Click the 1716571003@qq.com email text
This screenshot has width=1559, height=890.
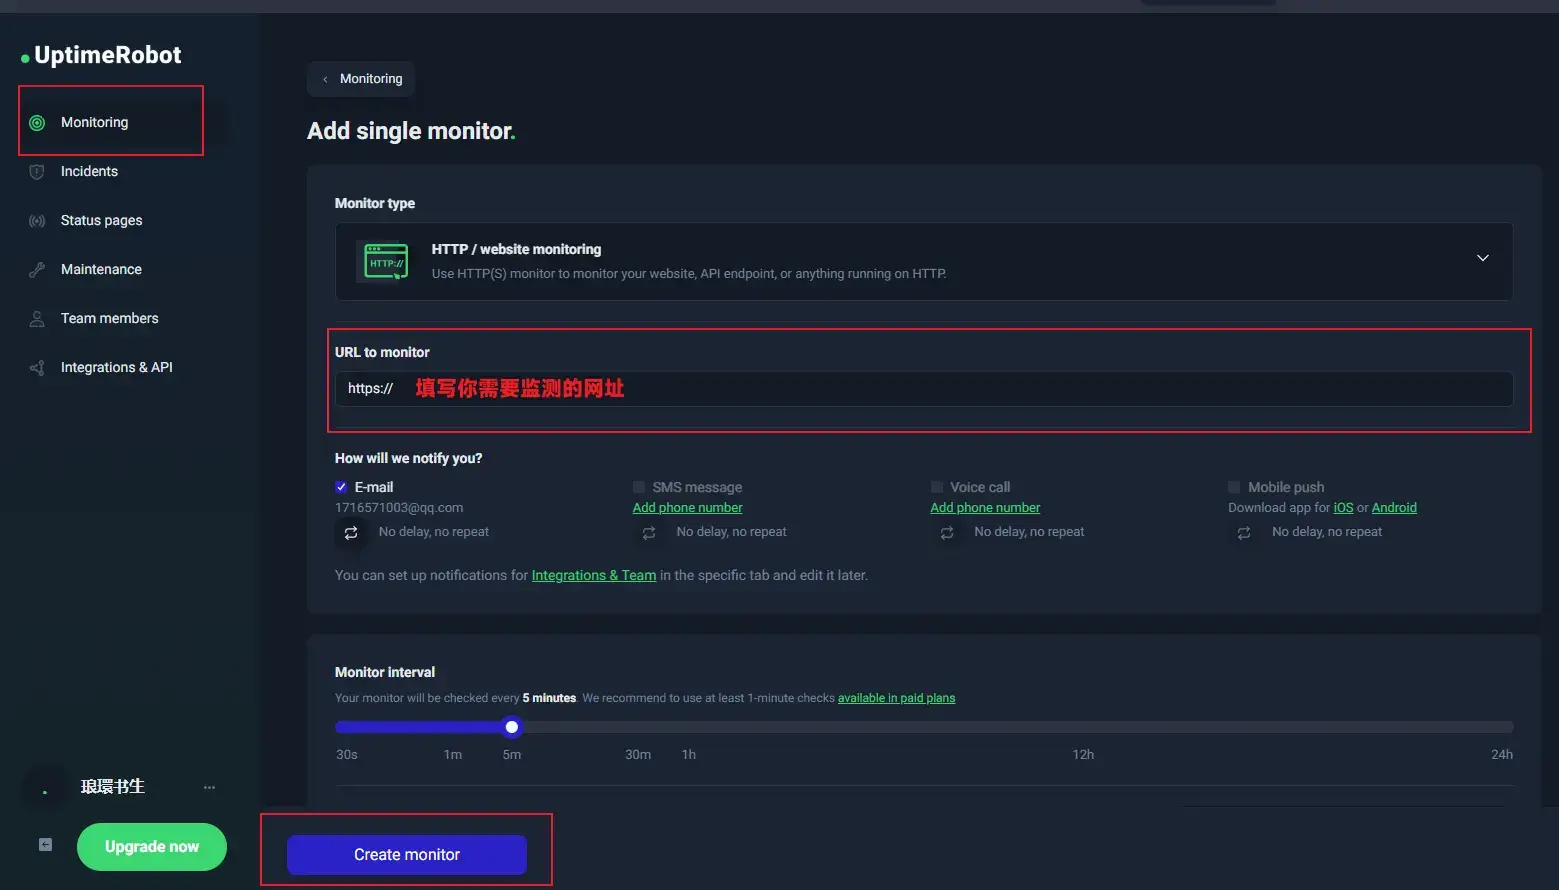click(399, 508)
